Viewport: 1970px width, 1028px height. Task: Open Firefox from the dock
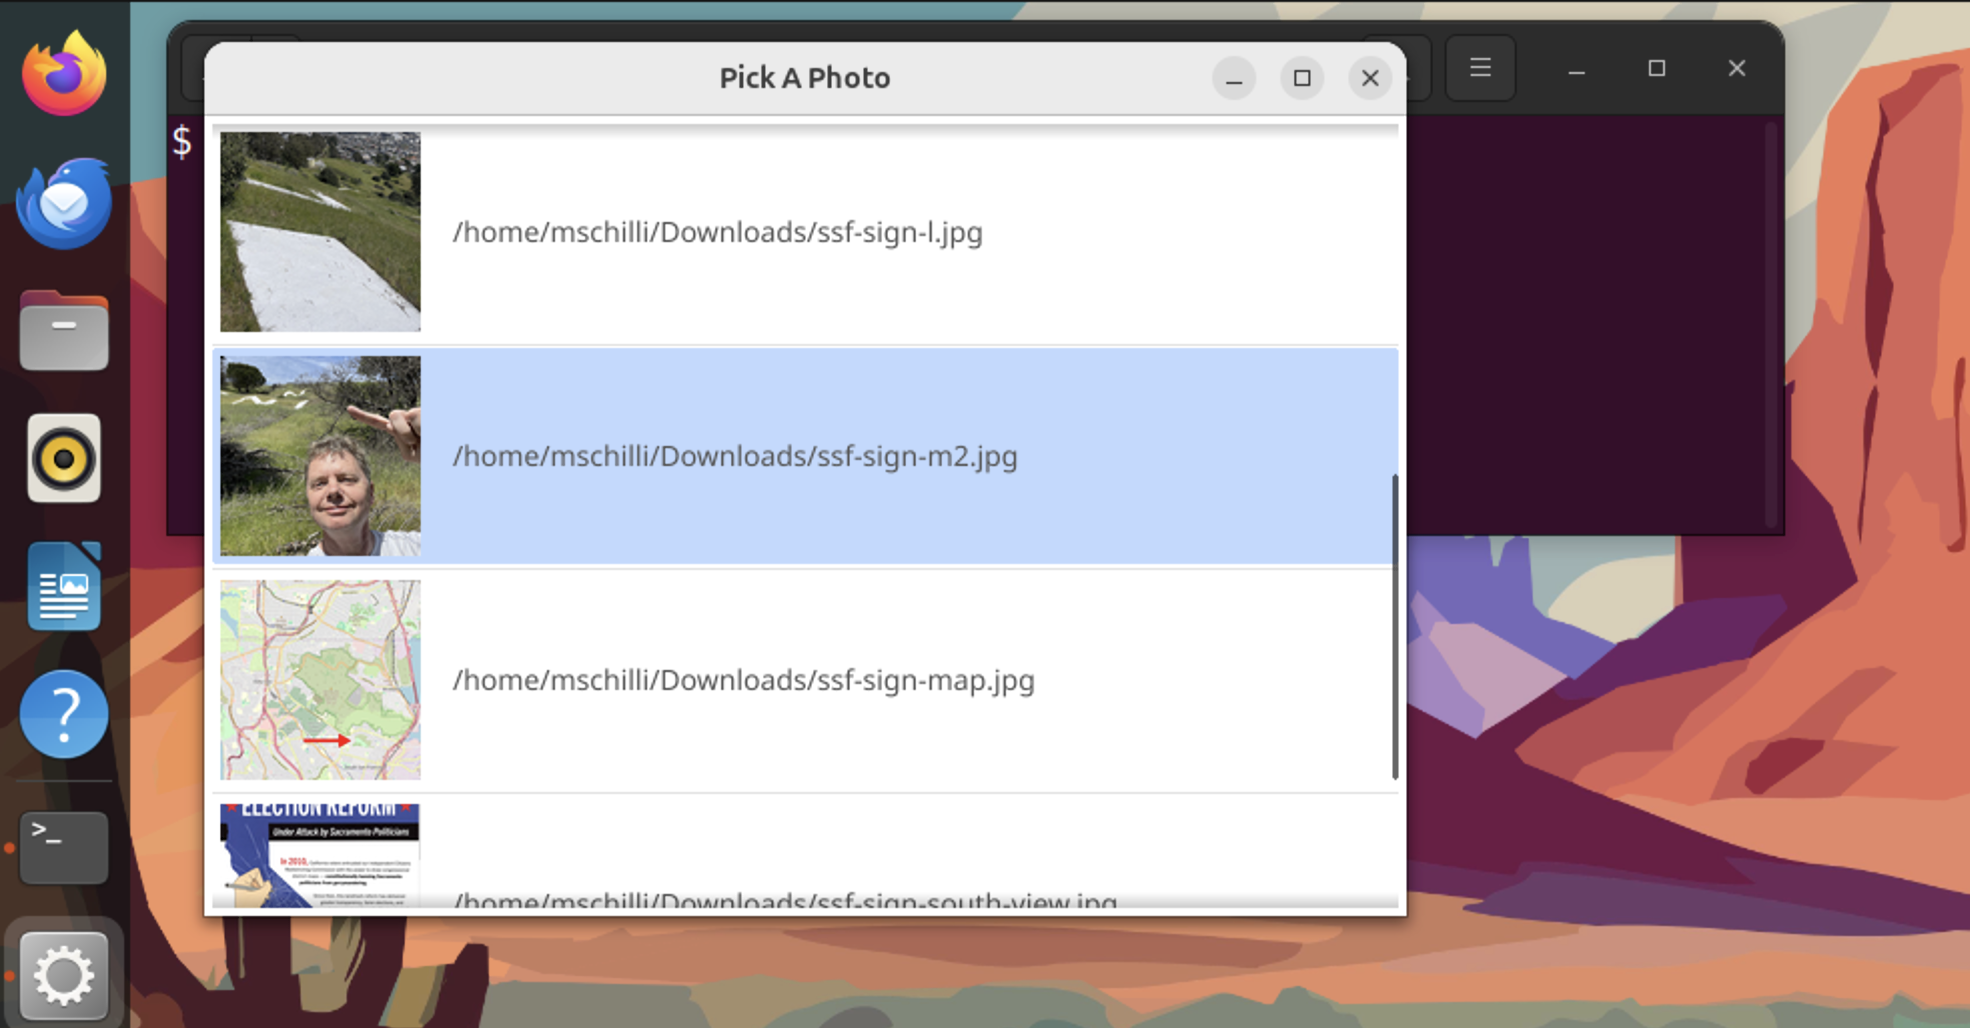click(64, 74)
